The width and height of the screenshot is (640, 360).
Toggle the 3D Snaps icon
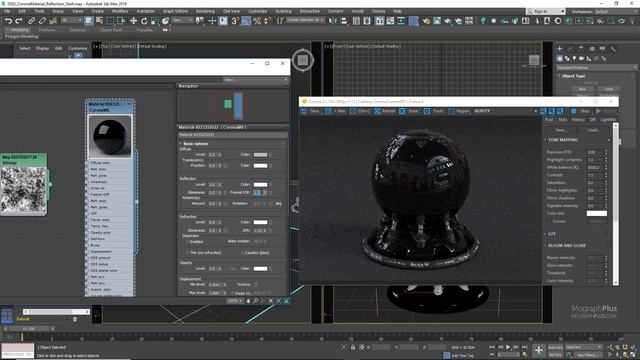pyautogui.click(x=235, y=20)
